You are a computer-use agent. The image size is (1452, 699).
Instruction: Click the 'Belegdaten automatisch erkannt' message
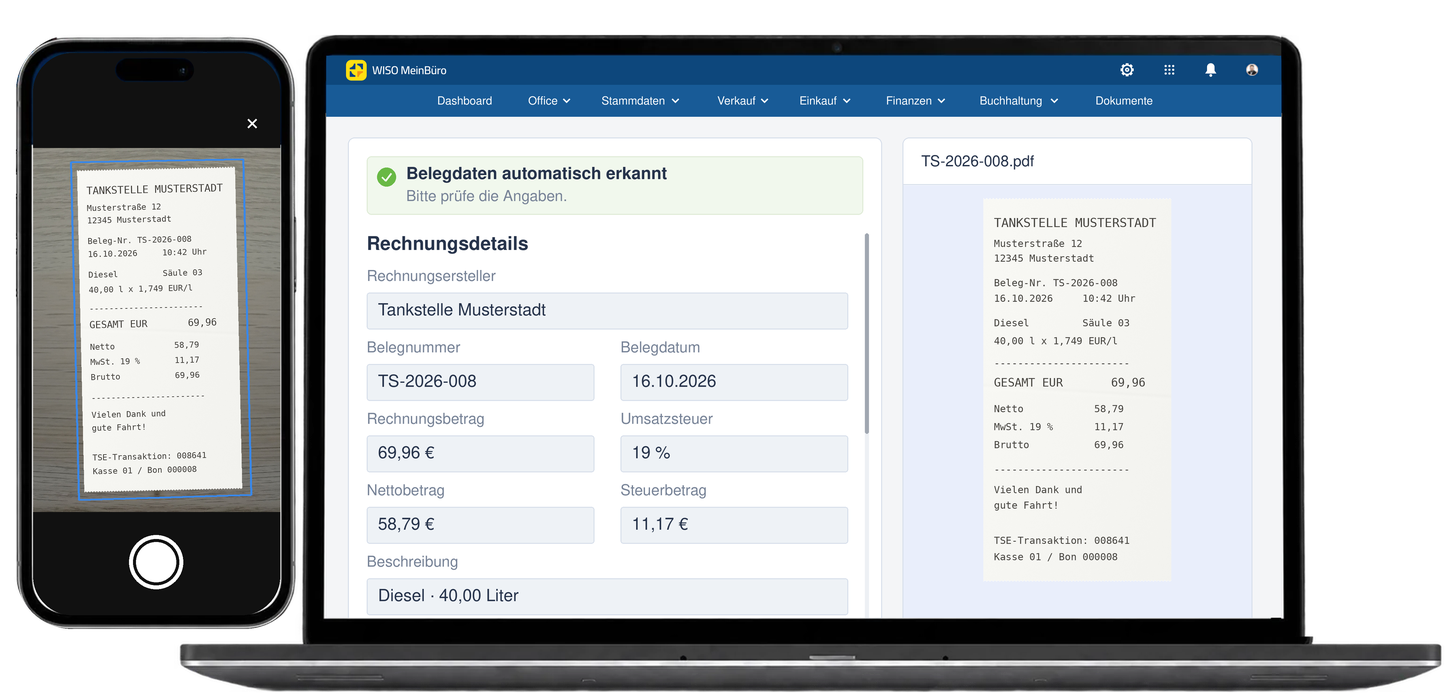(x=536, y=174)
